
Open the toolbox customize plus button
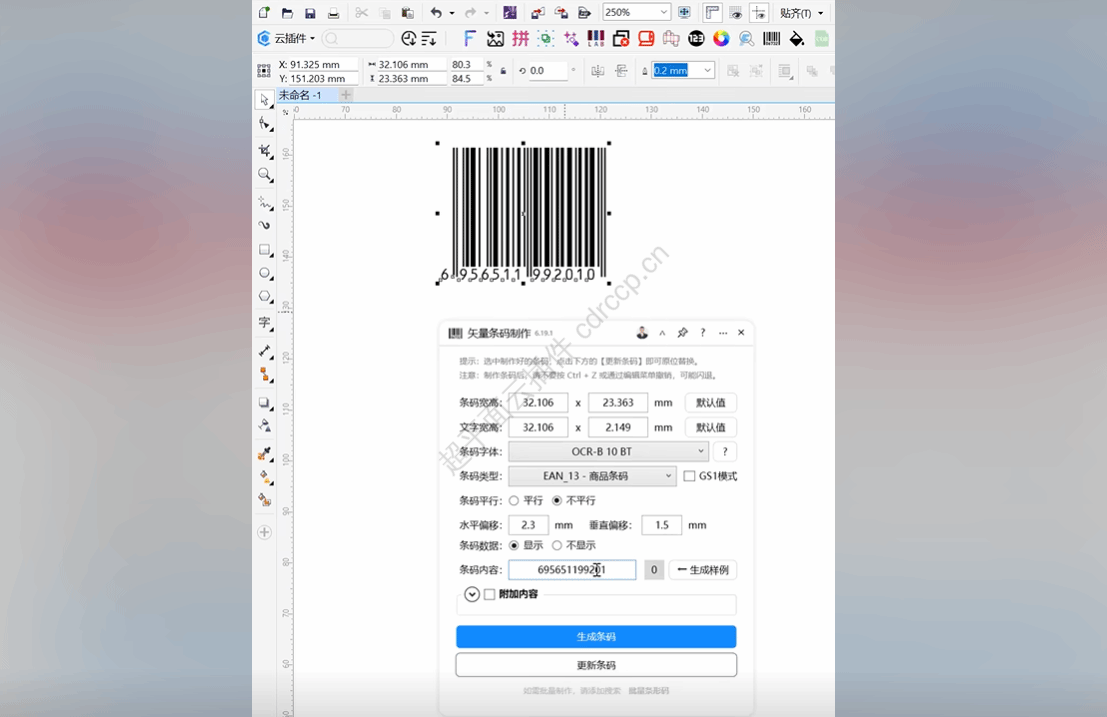pos(265,532)
